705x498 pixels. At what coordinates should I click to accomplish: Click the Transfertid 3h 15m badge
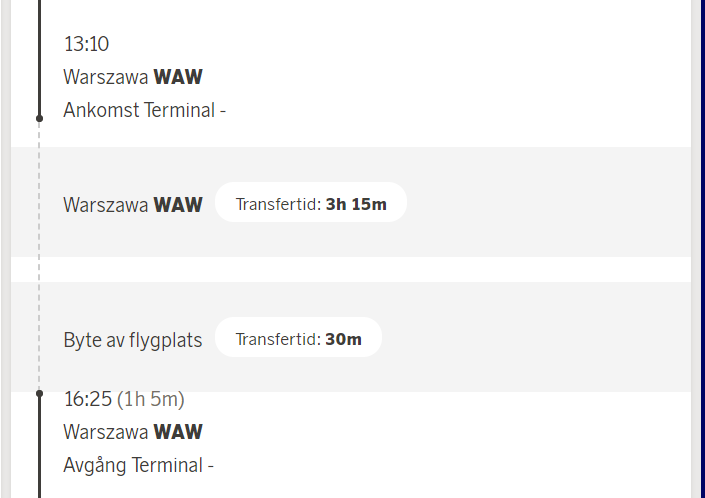(310, 204)
